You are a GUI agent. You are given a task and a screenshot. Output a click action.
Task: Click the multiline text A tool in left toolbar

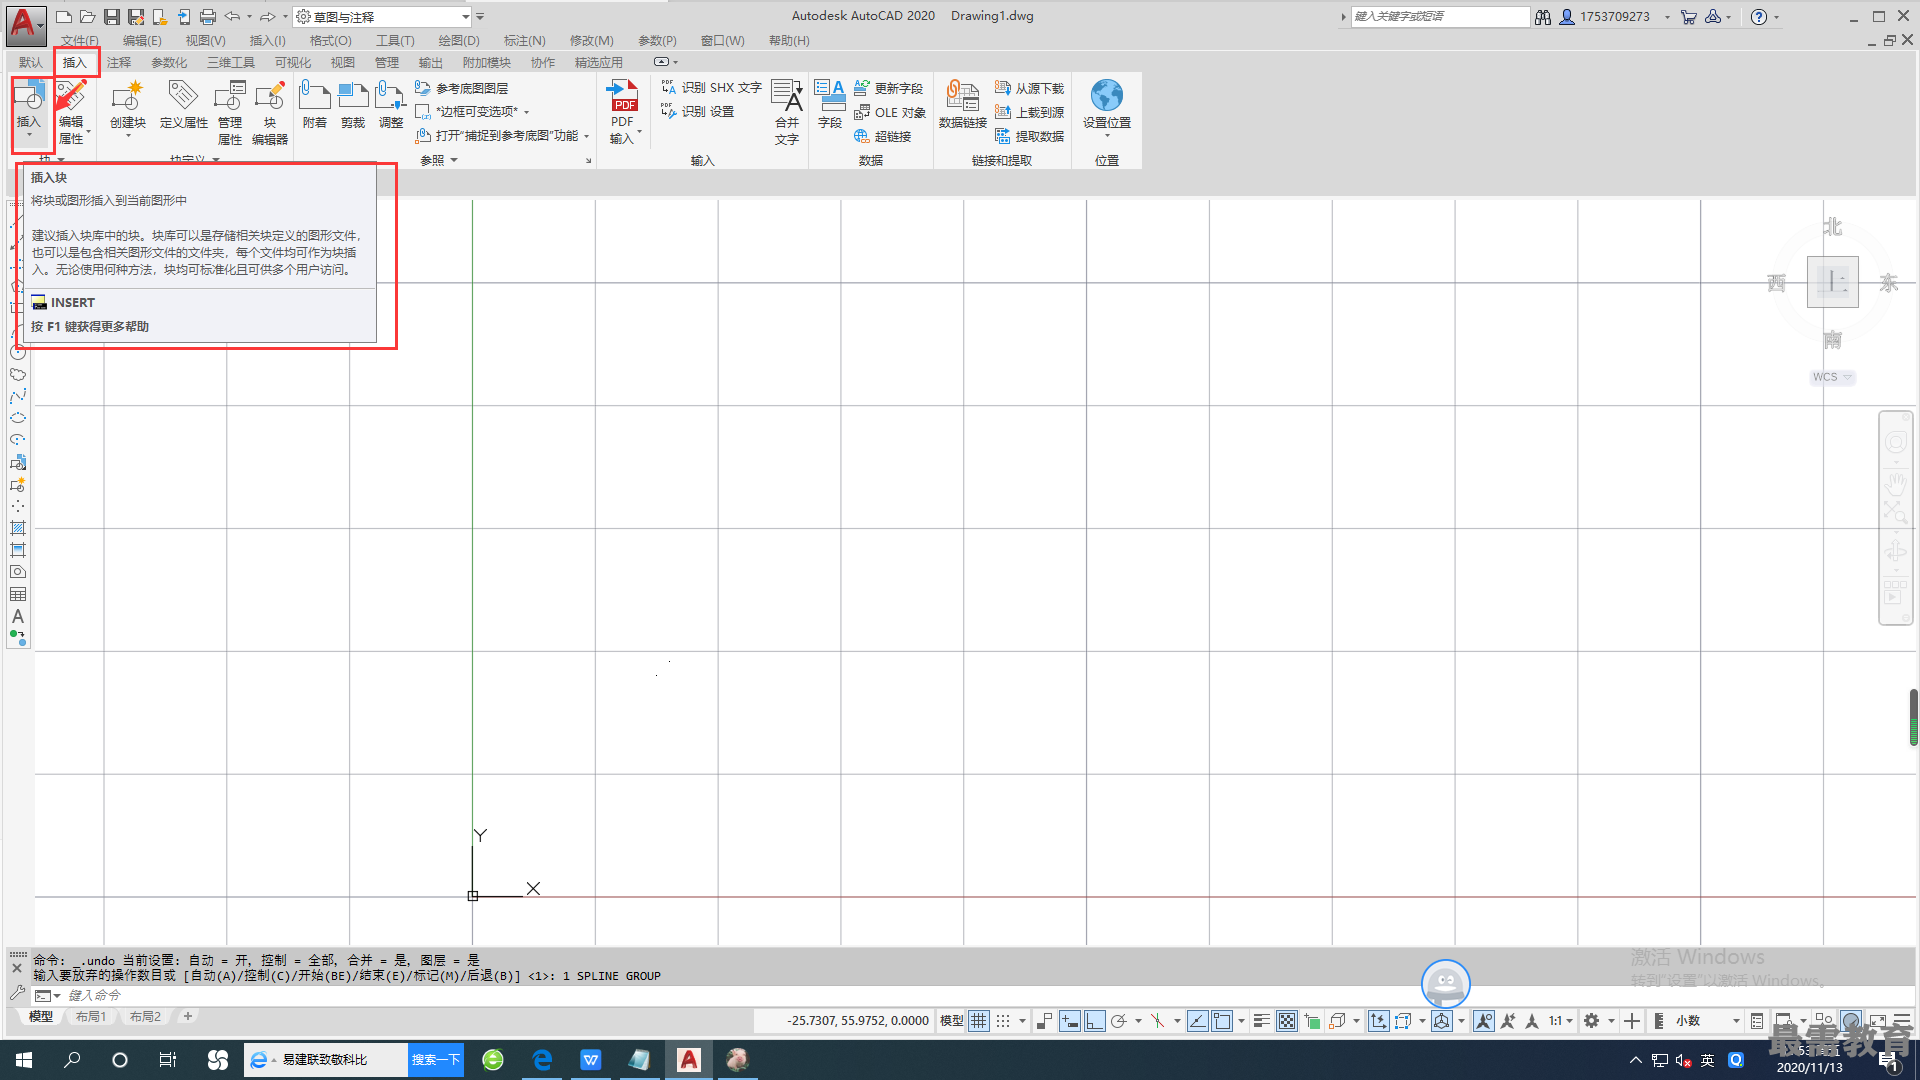click(18, 616)
